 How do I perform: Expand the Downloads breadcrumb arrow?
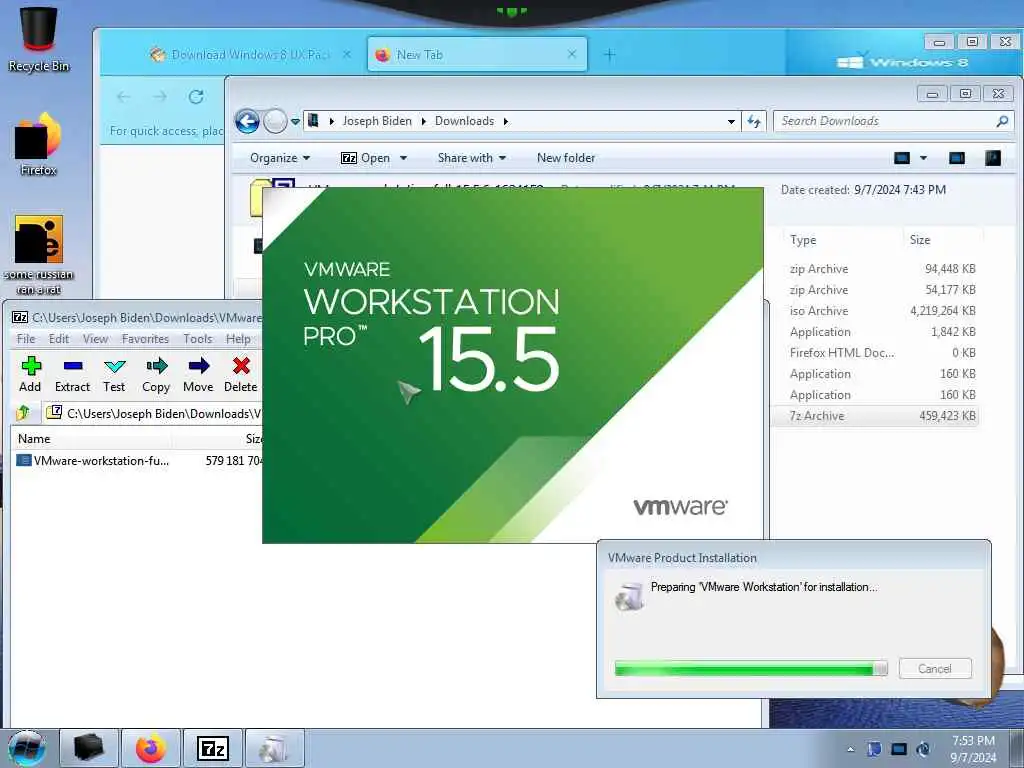505,121
